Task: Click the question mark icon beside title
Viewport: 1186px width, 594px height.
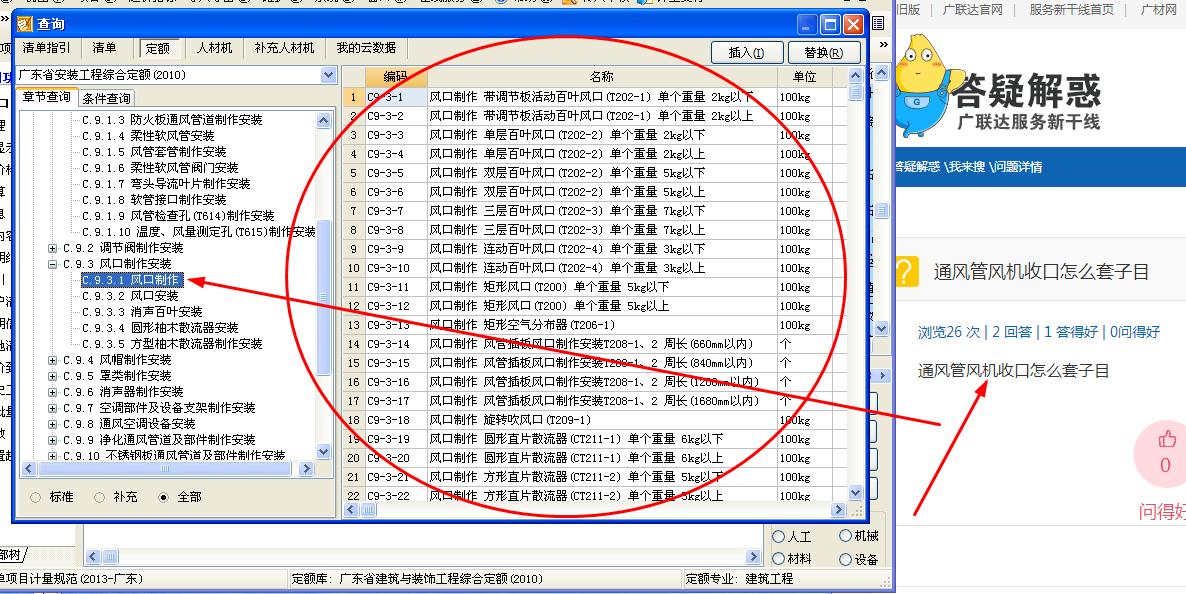Action: click(x=906, y=271)
